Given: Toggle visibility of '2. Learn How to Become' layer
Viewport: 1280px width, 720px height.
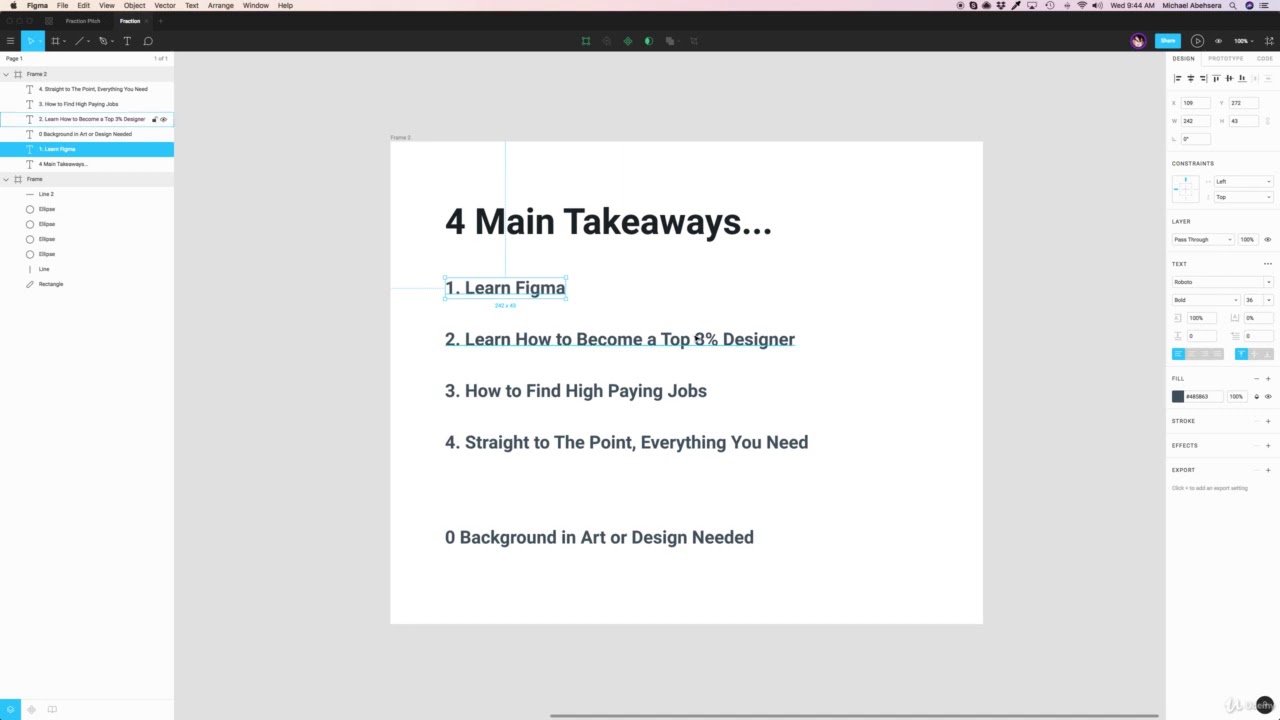Looking at the screenshot, I should [x=164, y=119].
